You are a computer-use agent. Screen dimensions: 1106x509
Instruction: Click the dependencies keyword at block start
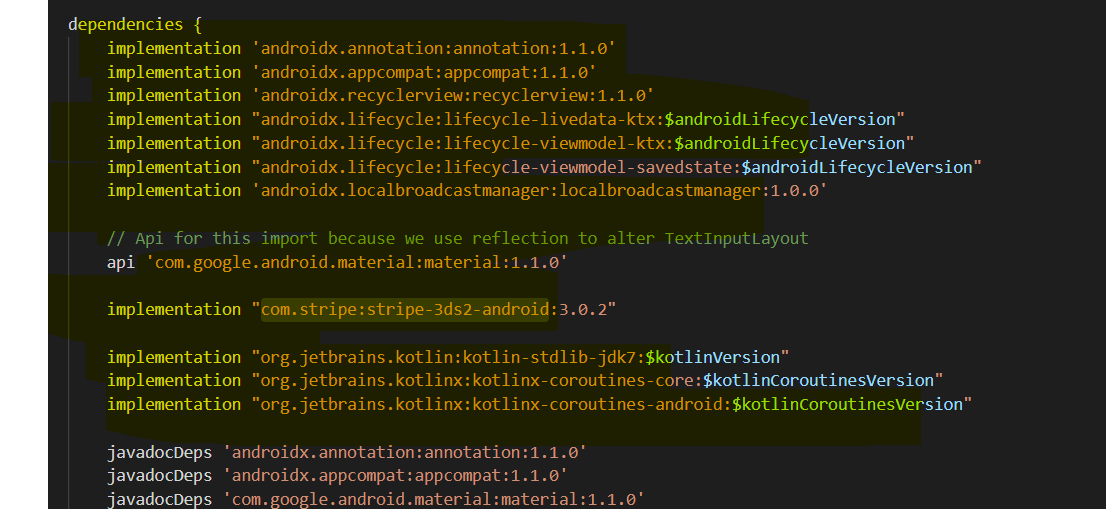(x=125, y=24)
